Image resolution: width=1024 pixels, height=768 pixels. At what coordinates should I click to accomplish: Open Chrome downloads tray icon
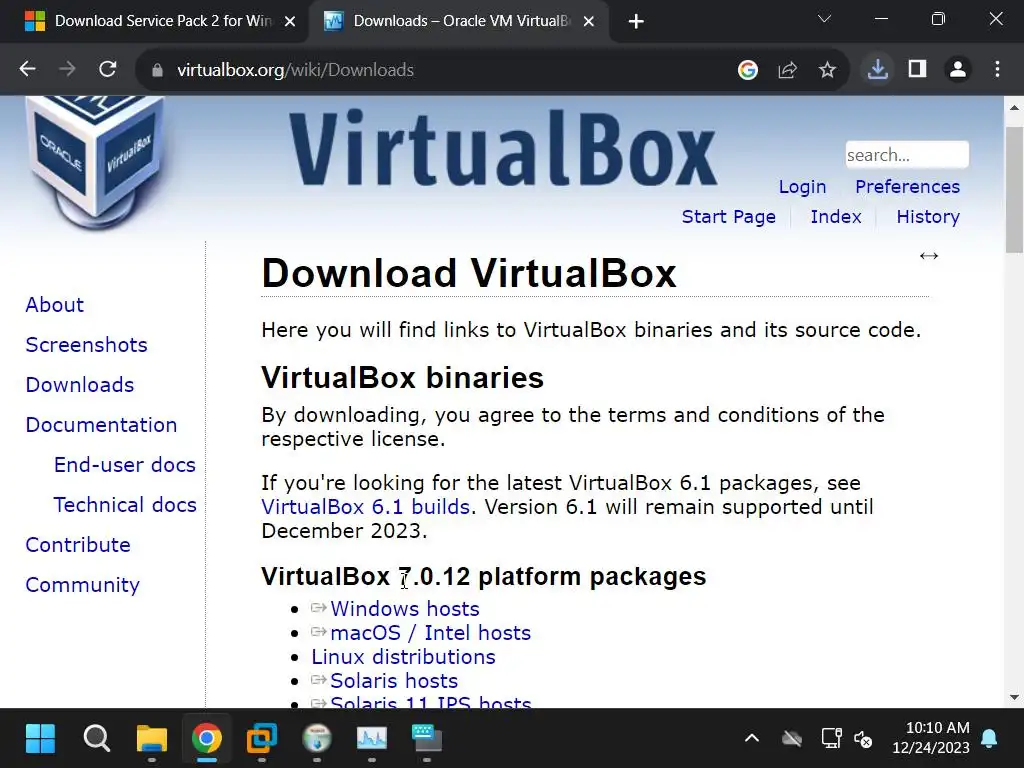877,69
